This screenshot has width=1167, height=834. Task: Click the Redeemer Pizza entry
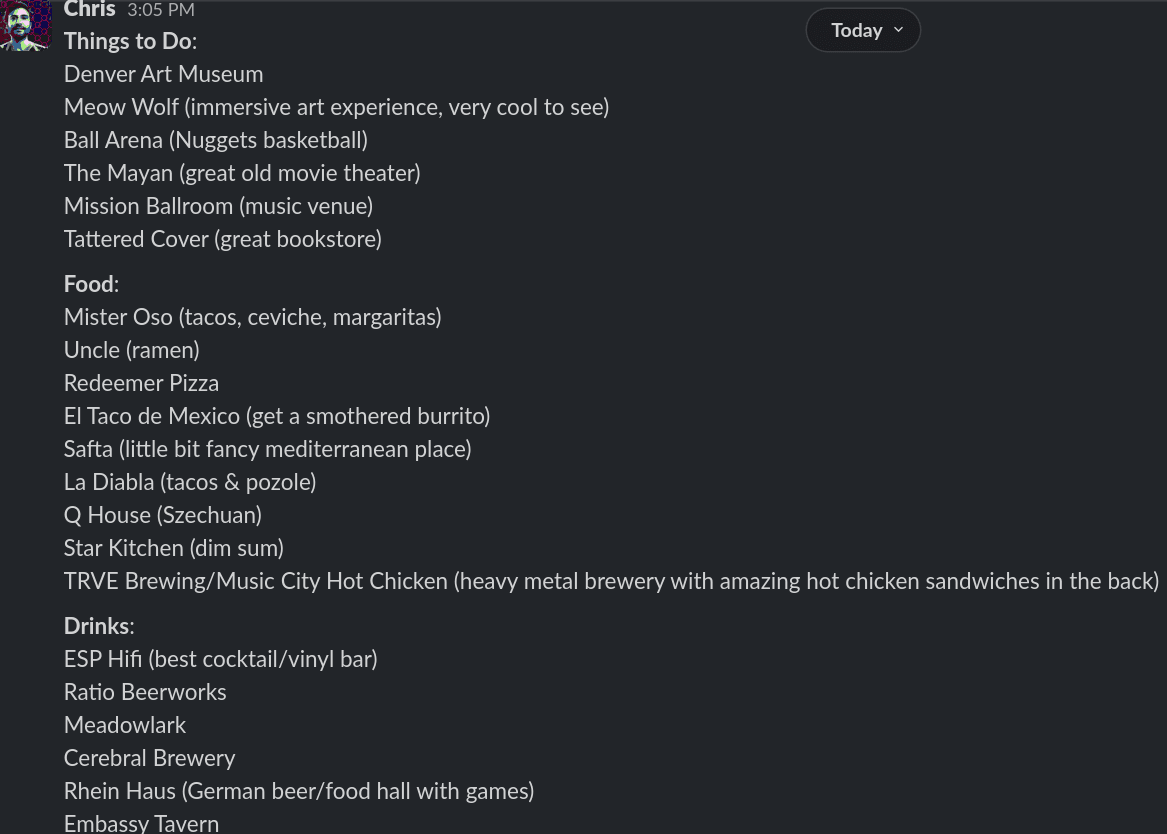(141, 383)
